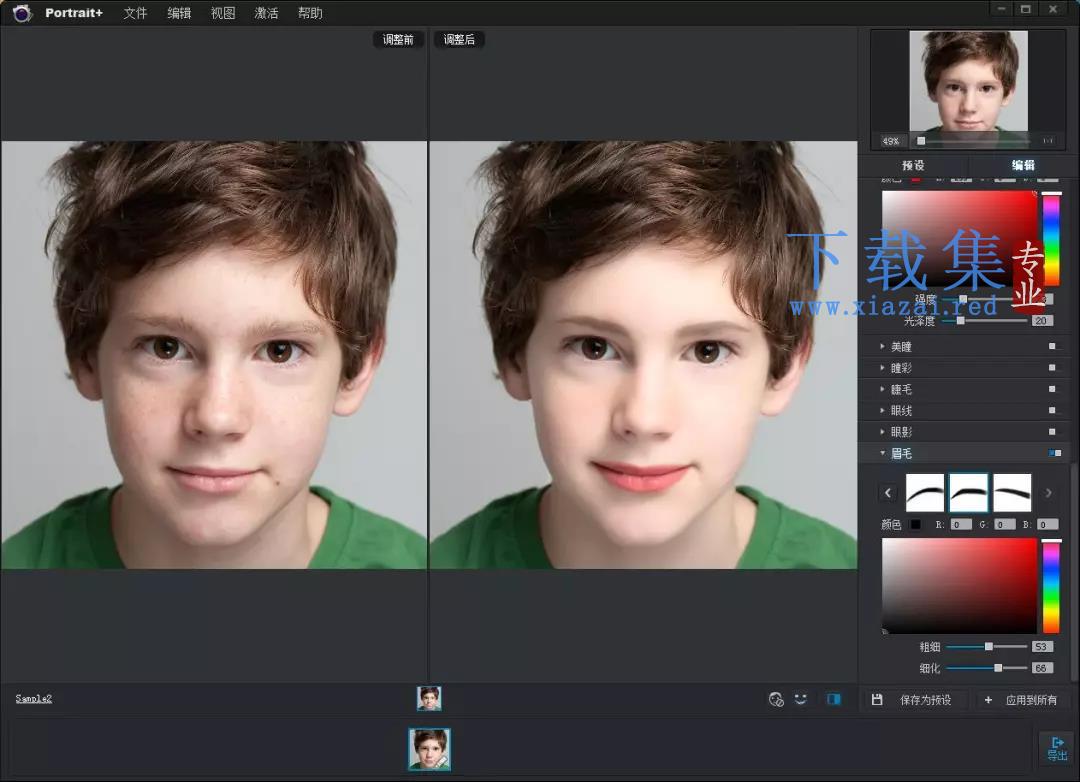Click the eyebrow hue spectrum bar
The image size is (1080, 782).
pos(1051,586)
